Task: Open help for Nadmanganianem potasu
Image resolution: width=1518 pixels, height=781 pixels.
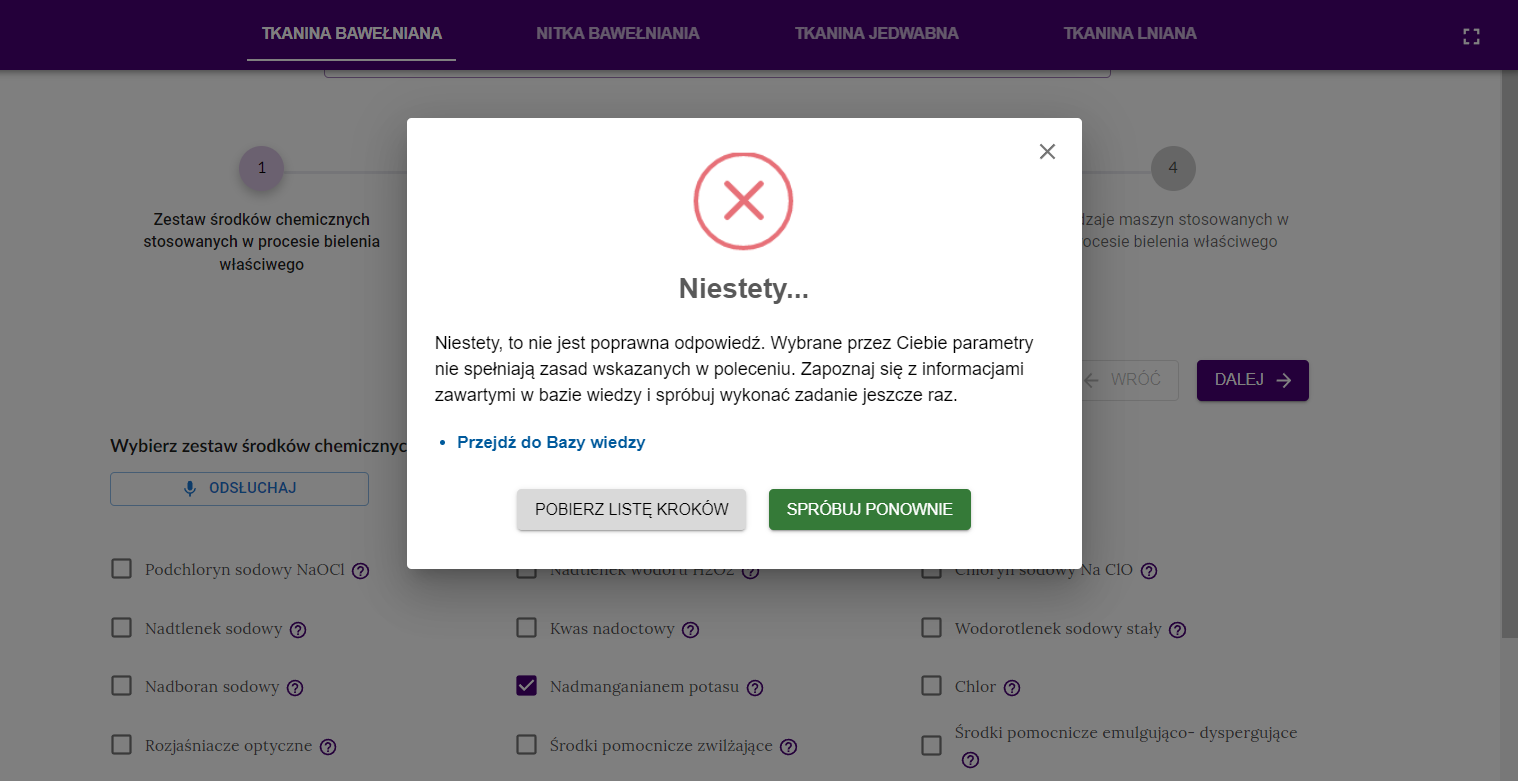Action: (755, 688)
